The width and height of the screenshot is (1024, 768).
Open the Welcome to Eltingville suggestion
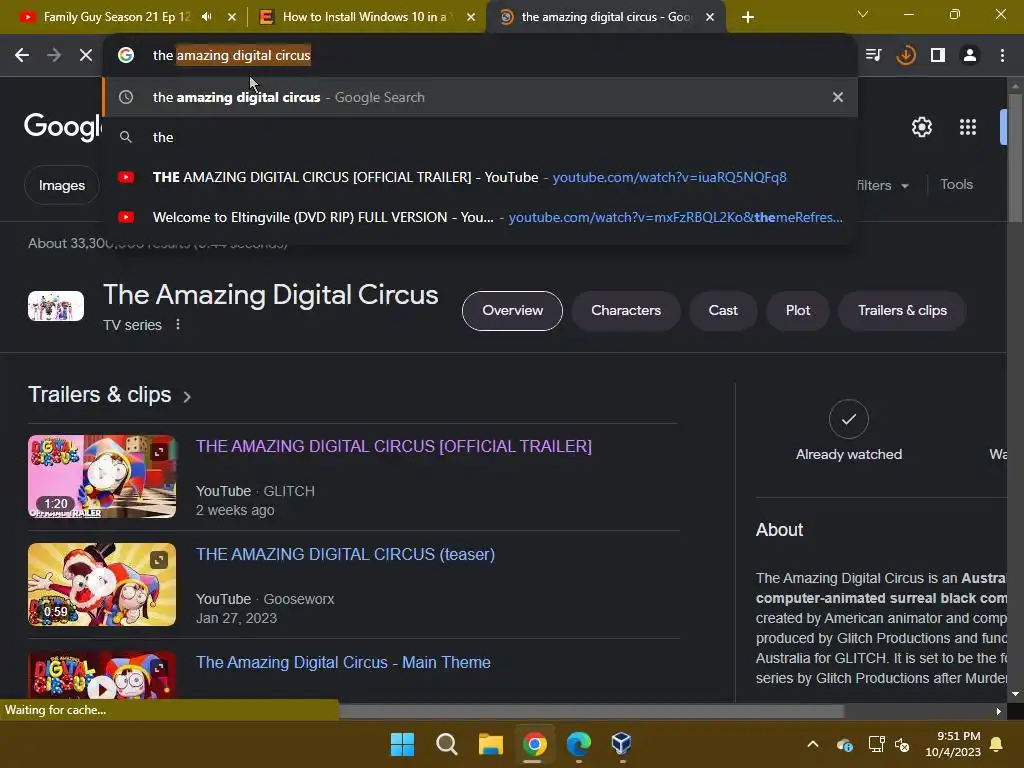click(480, 217)
